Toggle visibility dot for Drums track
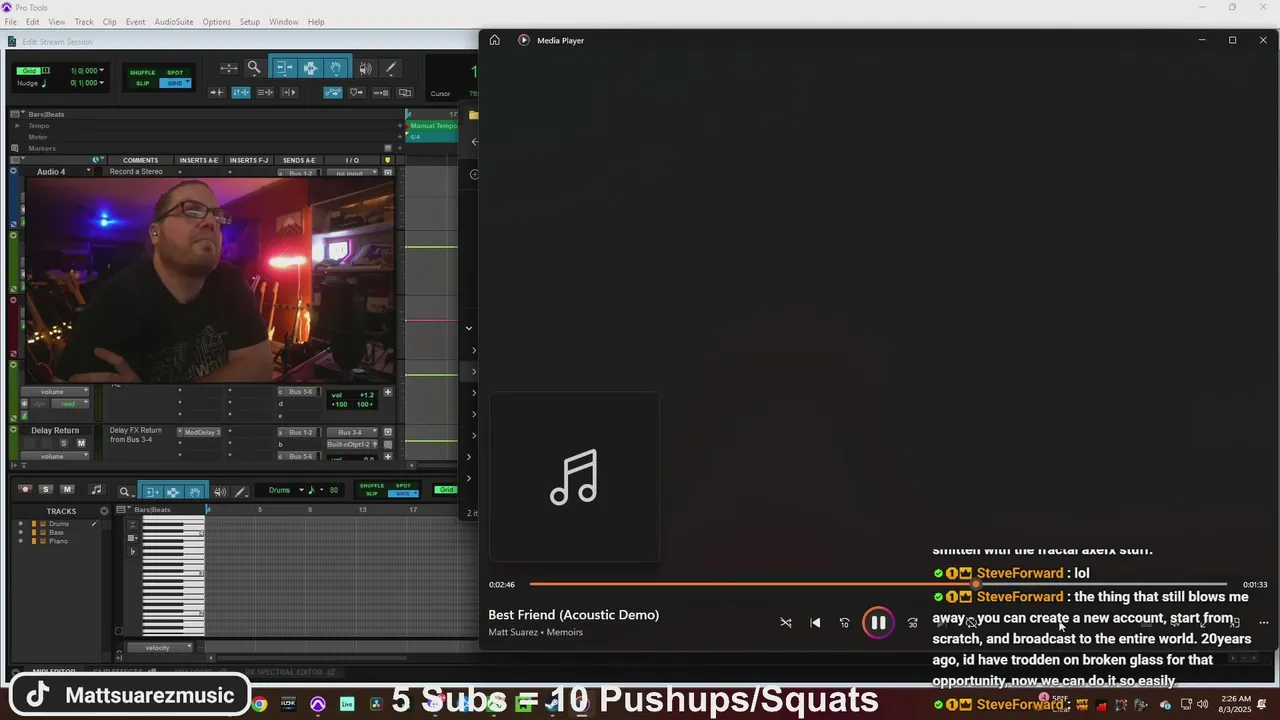 click(20, 524)
